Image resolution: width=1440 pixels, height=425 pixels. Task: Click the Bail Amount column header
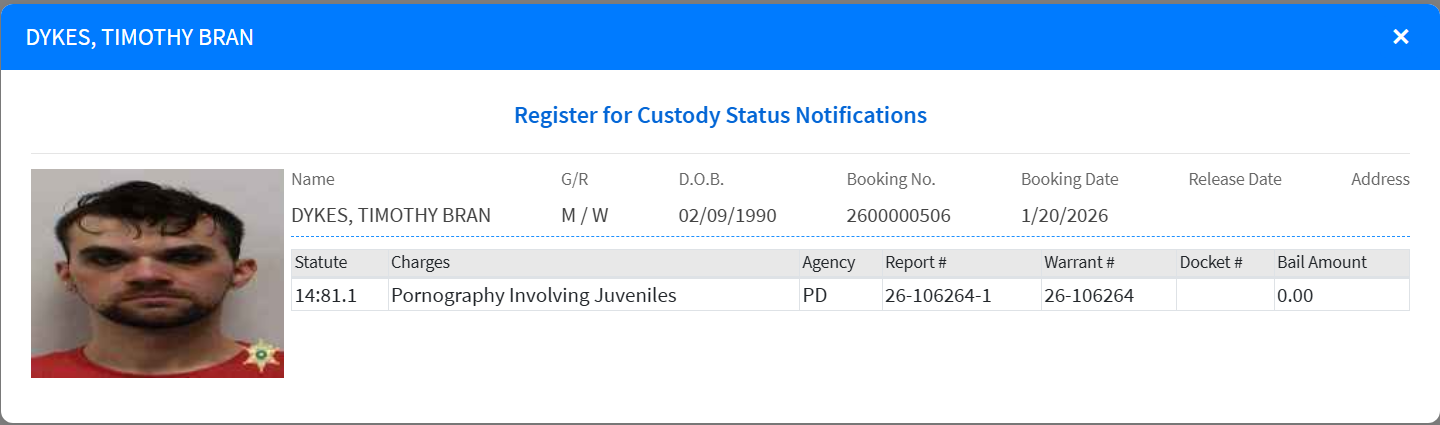(1322, 263)
